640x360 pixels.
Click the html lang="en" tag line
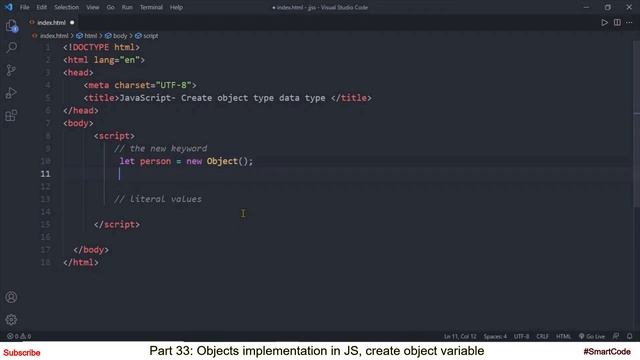[x=104, y=60]
